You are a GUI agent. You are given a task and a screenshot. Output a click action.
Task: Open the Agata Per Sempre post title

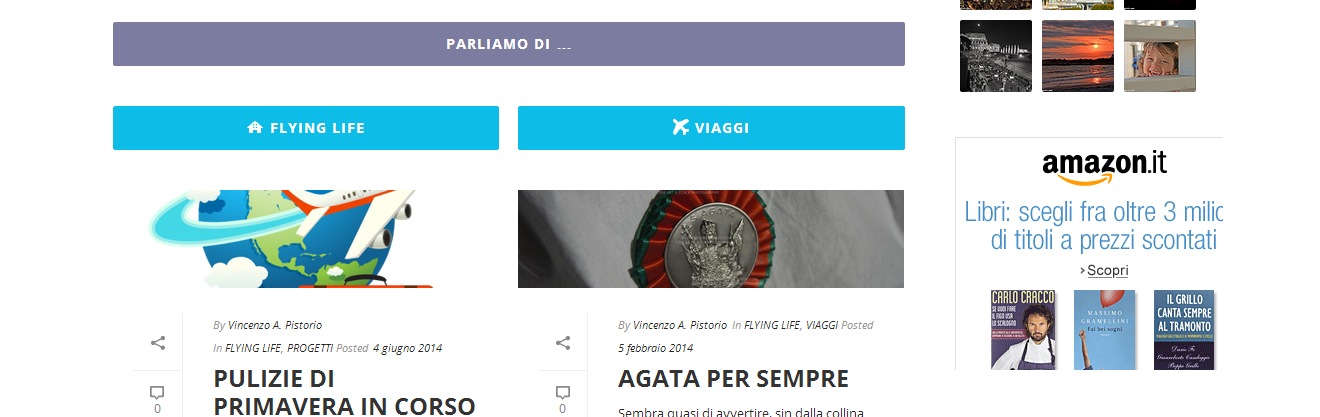pos(733,379)
